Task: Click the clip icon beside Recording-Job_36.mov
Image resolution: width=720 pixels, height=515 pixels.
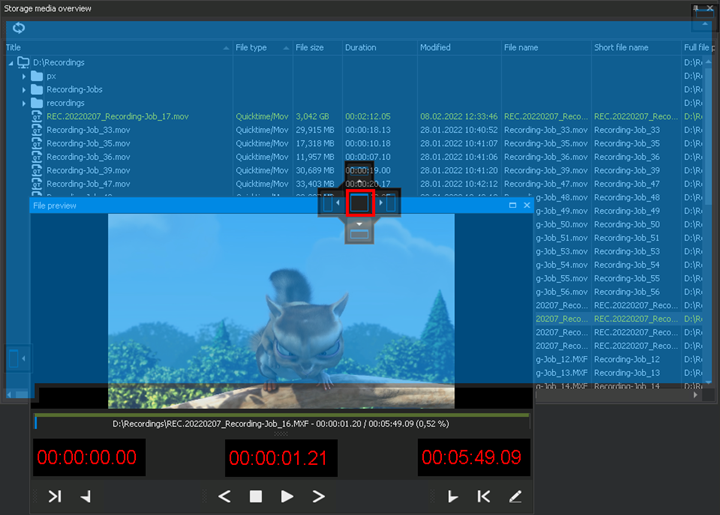Action: (37, 157)
